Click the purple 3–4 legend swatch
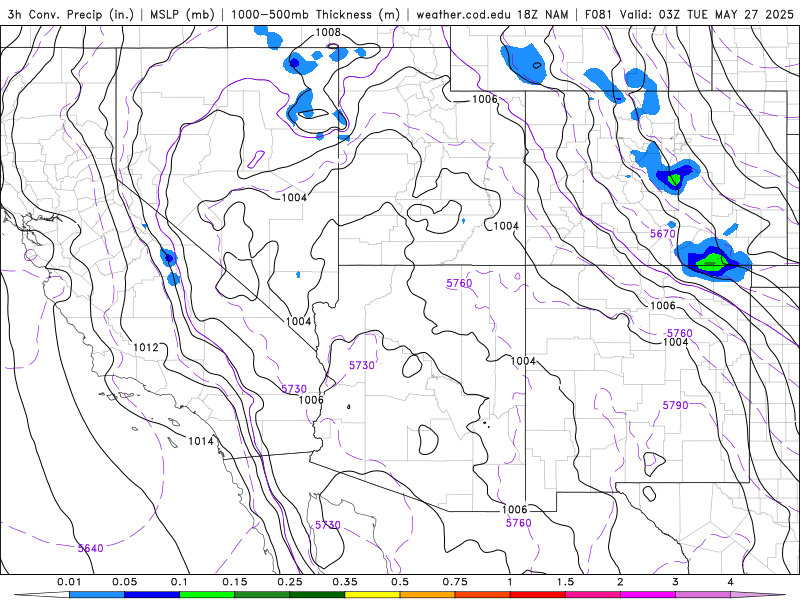 [x=703, y=595]
